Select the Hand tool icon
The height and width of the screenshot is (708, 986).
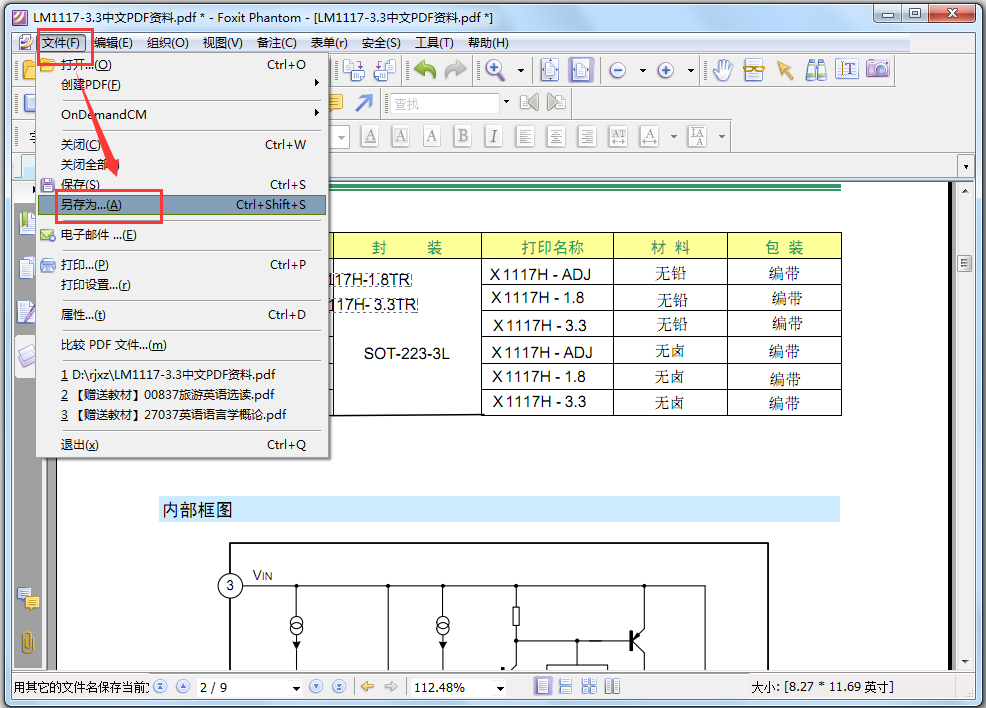point(723,70)
